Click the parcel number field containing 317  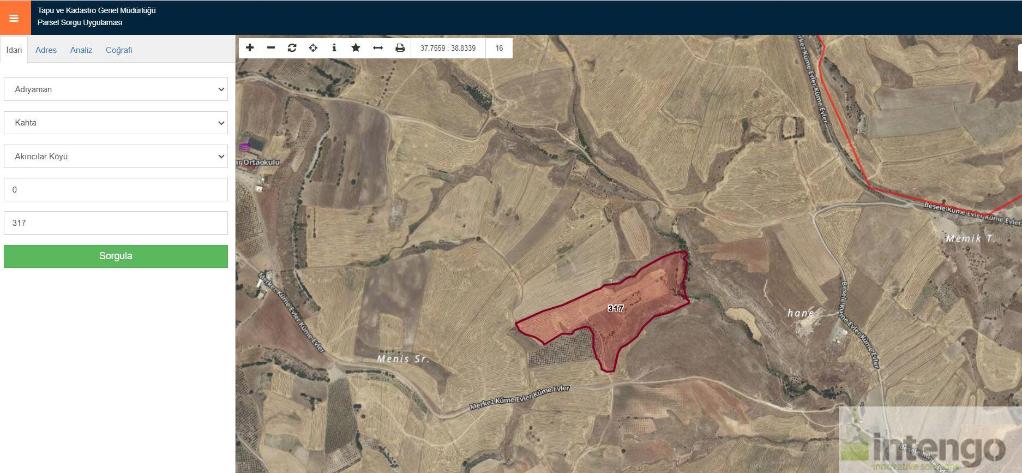[116, 223]
